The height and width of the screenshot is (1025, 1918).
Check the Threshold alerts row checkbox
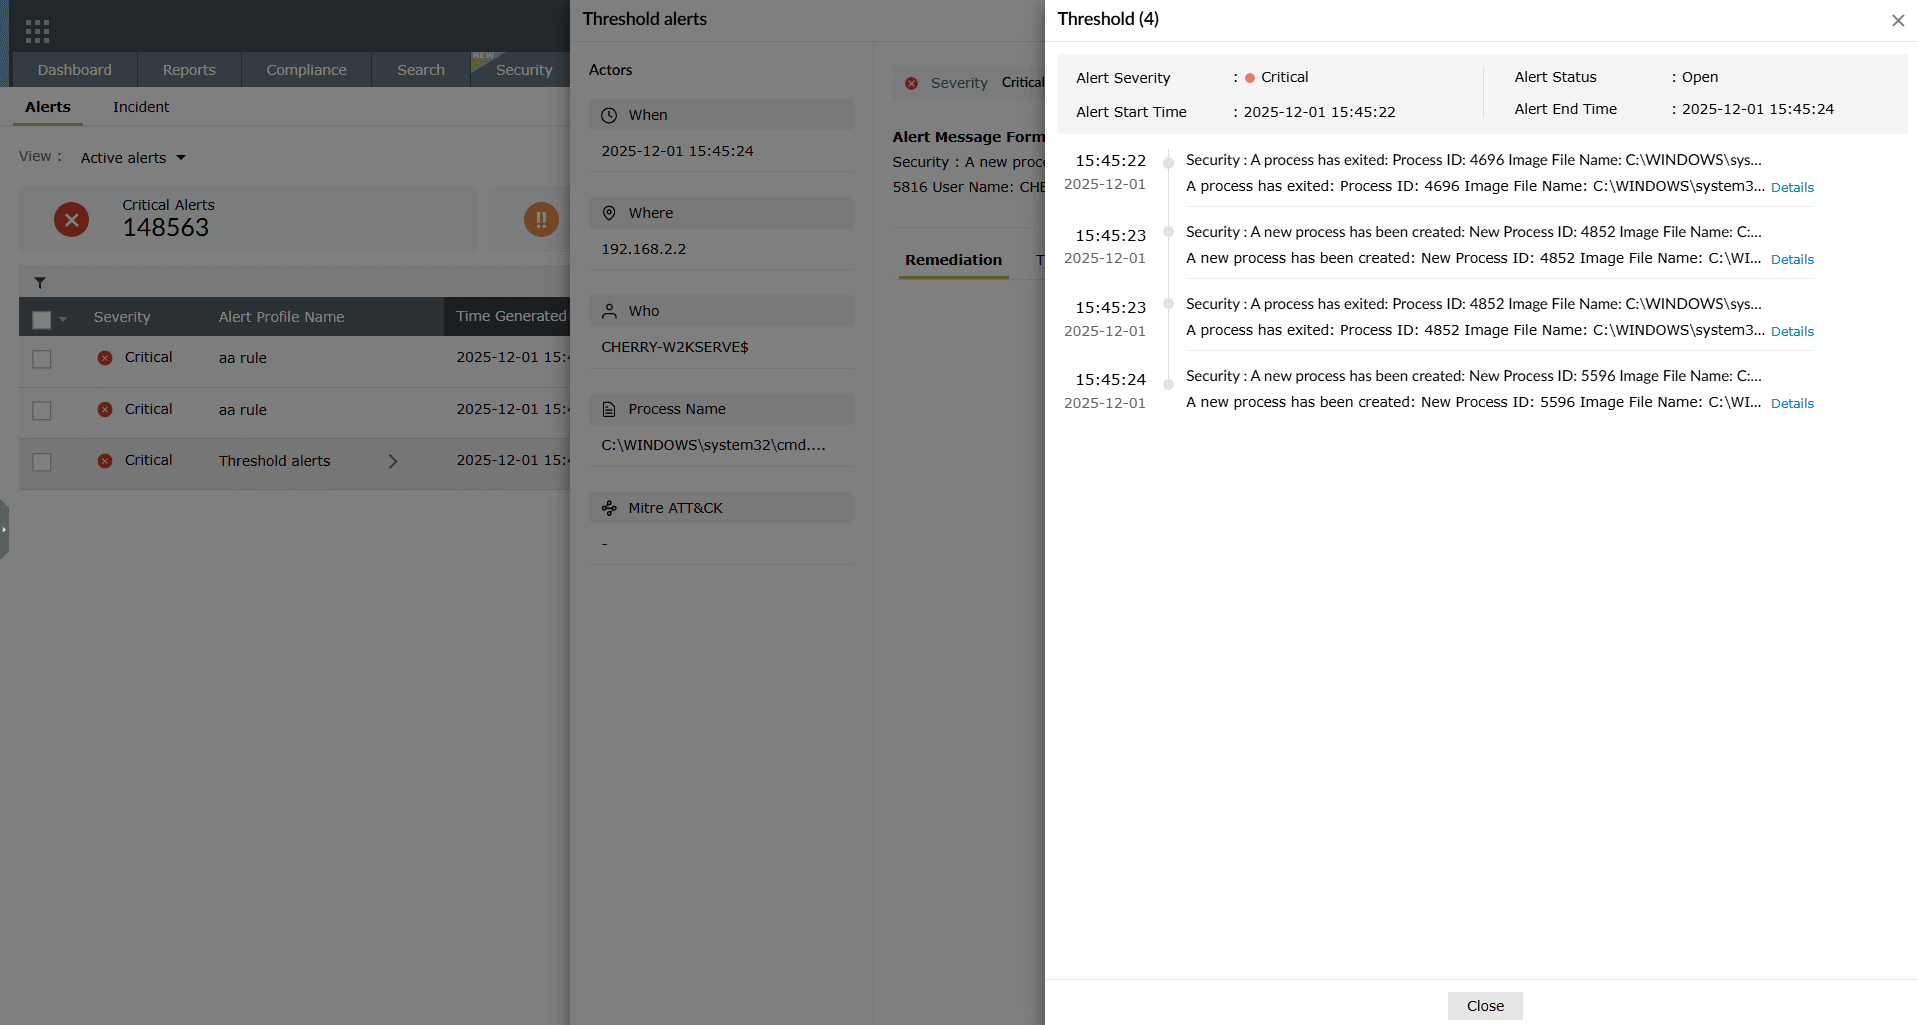coord(41,462)
